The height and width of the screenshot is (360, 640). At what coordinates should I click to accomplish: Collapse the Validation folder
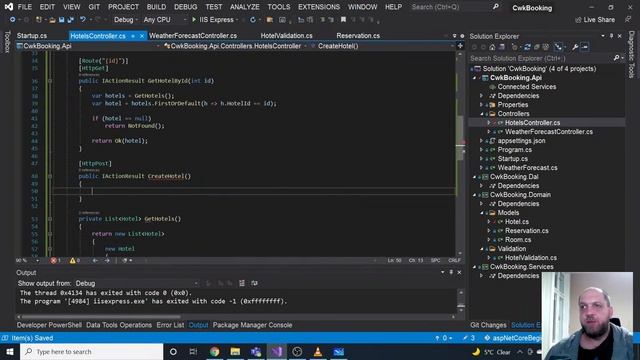(x=481, y=249)
